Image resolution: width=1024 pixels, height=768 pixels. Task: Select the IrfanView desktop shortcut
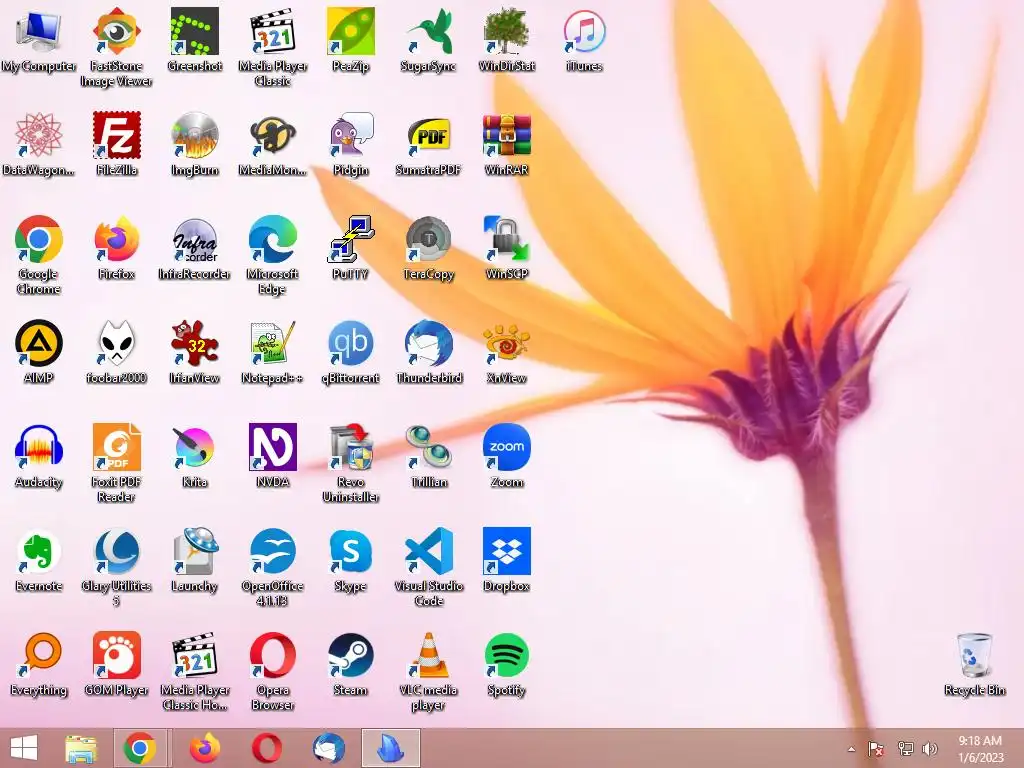pyautogui.click(x=195, y=343)
